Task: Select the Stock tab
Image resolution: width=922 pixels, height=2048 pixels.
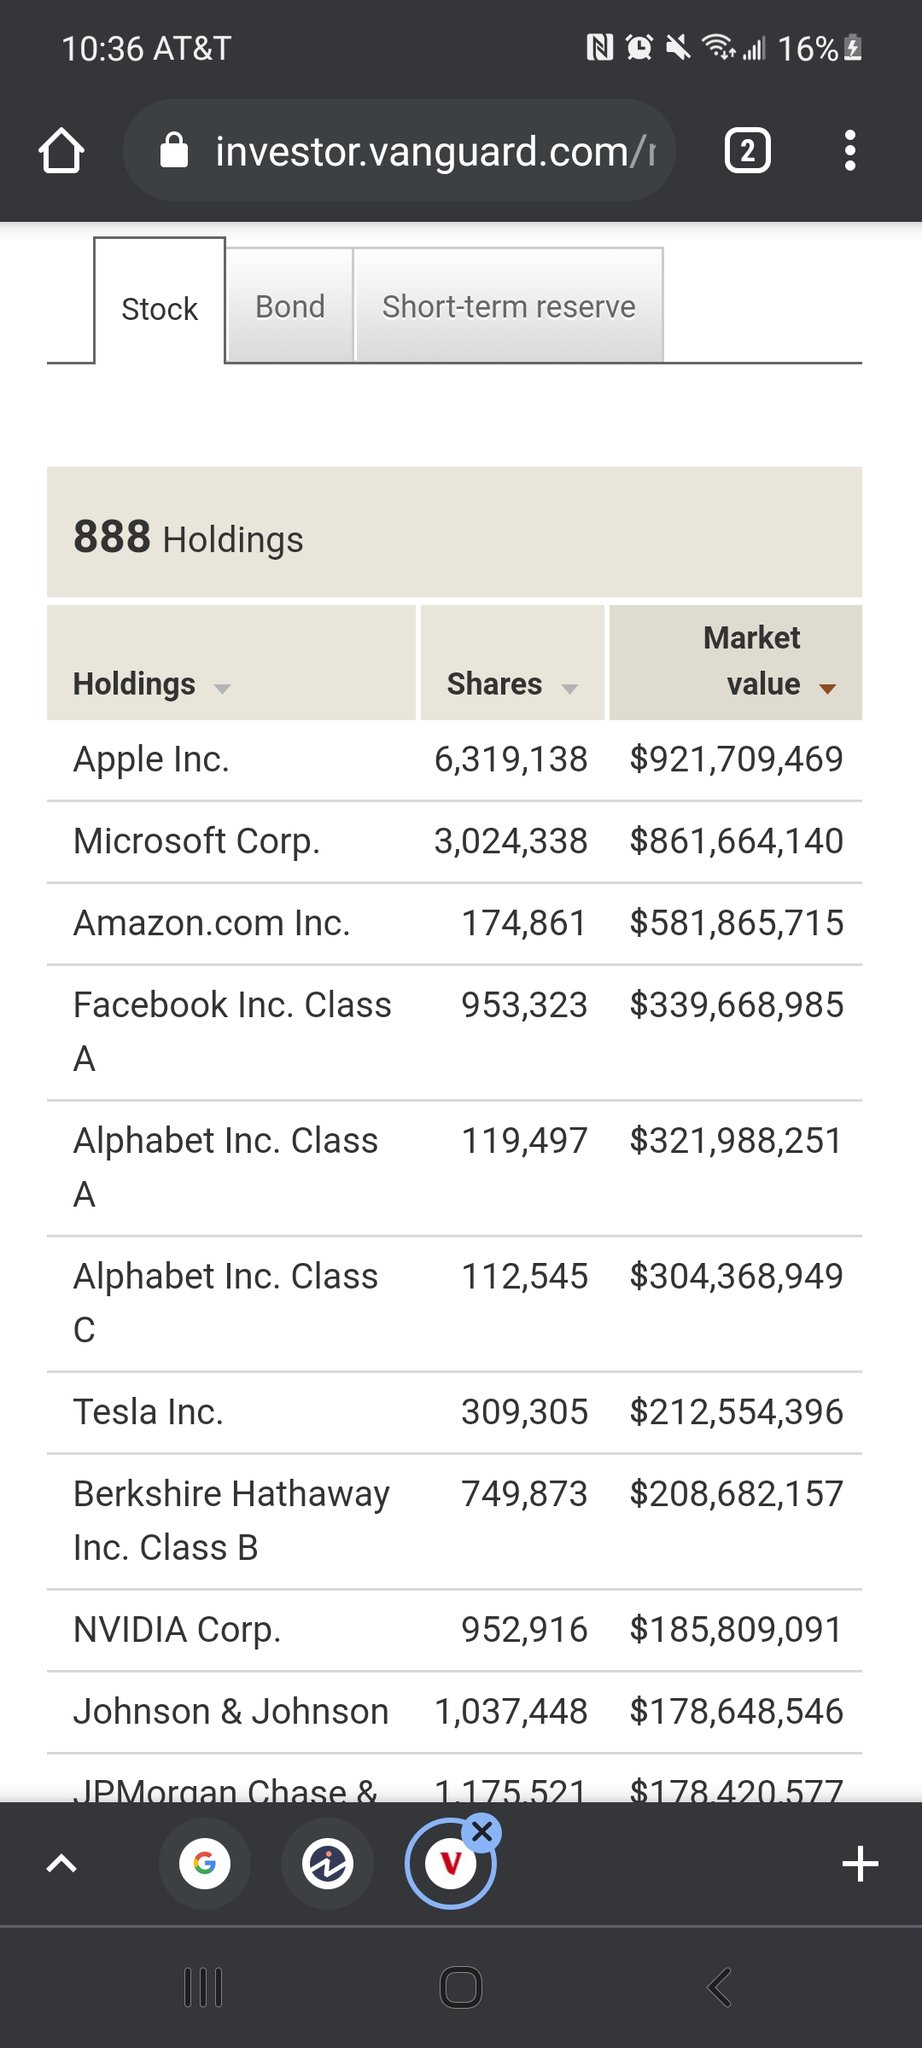Action: point(159,308)
